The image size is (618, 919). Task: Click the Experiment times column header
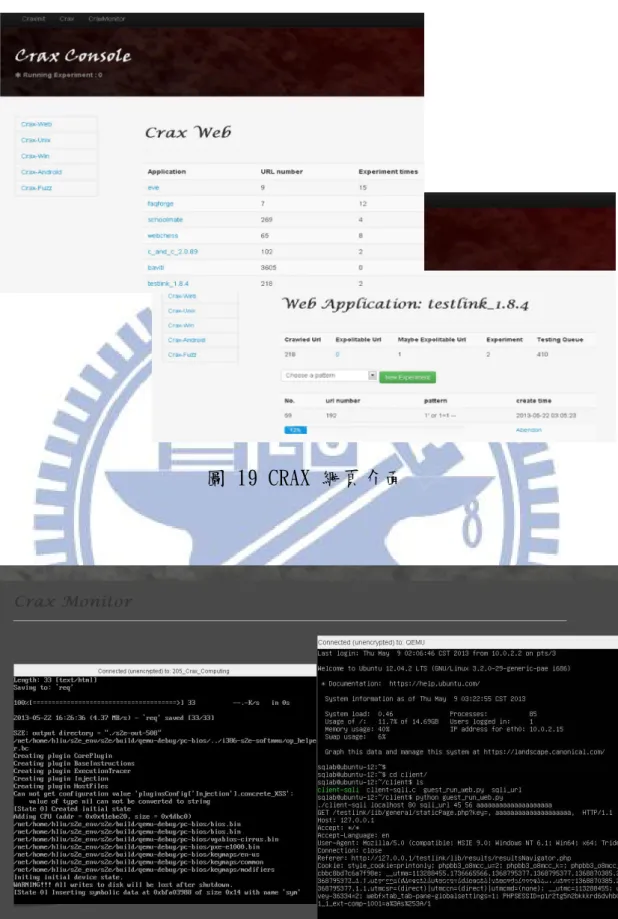[388, 172]
